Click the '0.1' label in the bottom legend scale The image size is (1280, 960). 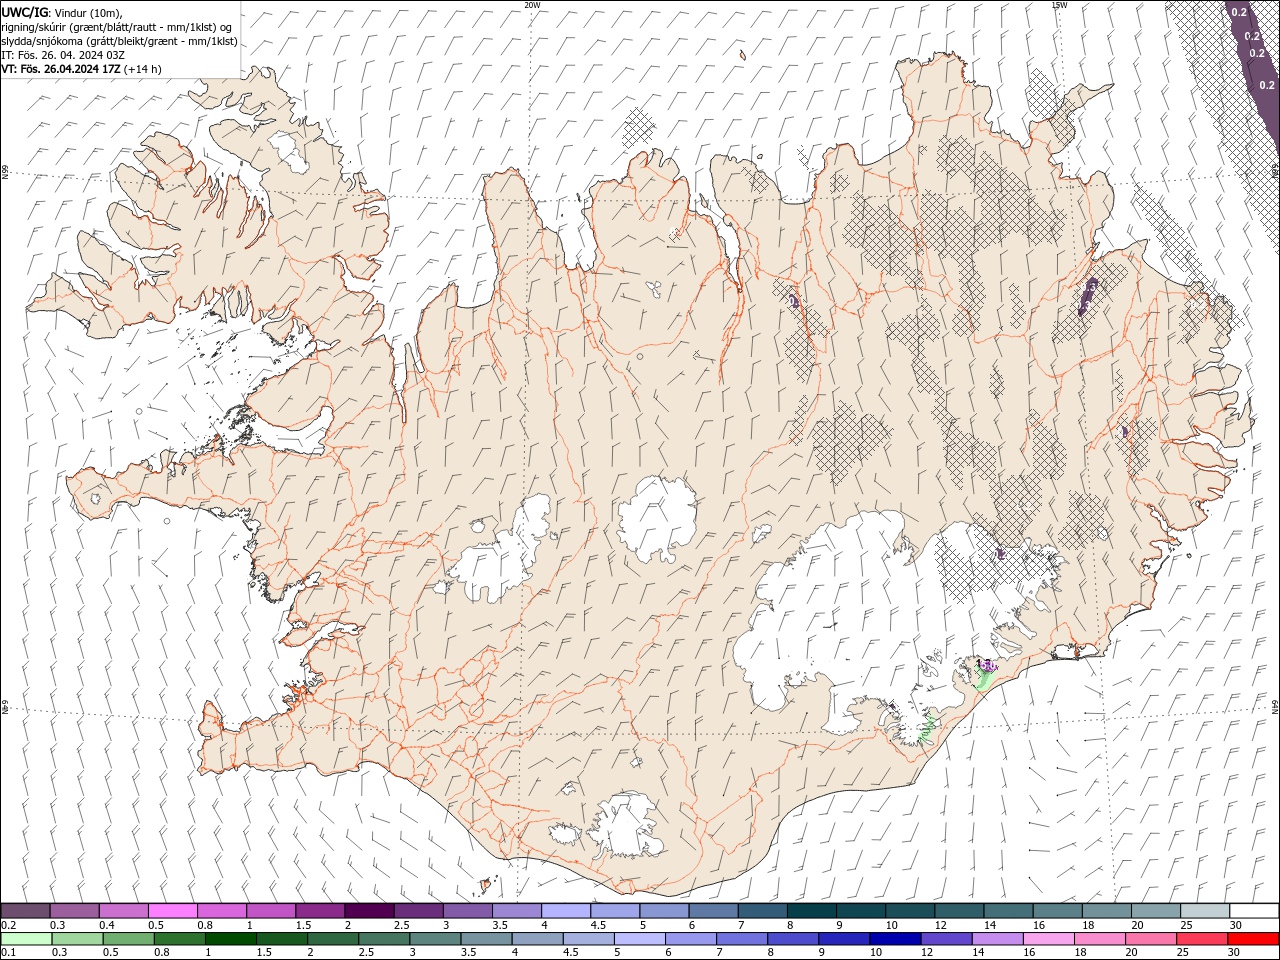(8, 953)
